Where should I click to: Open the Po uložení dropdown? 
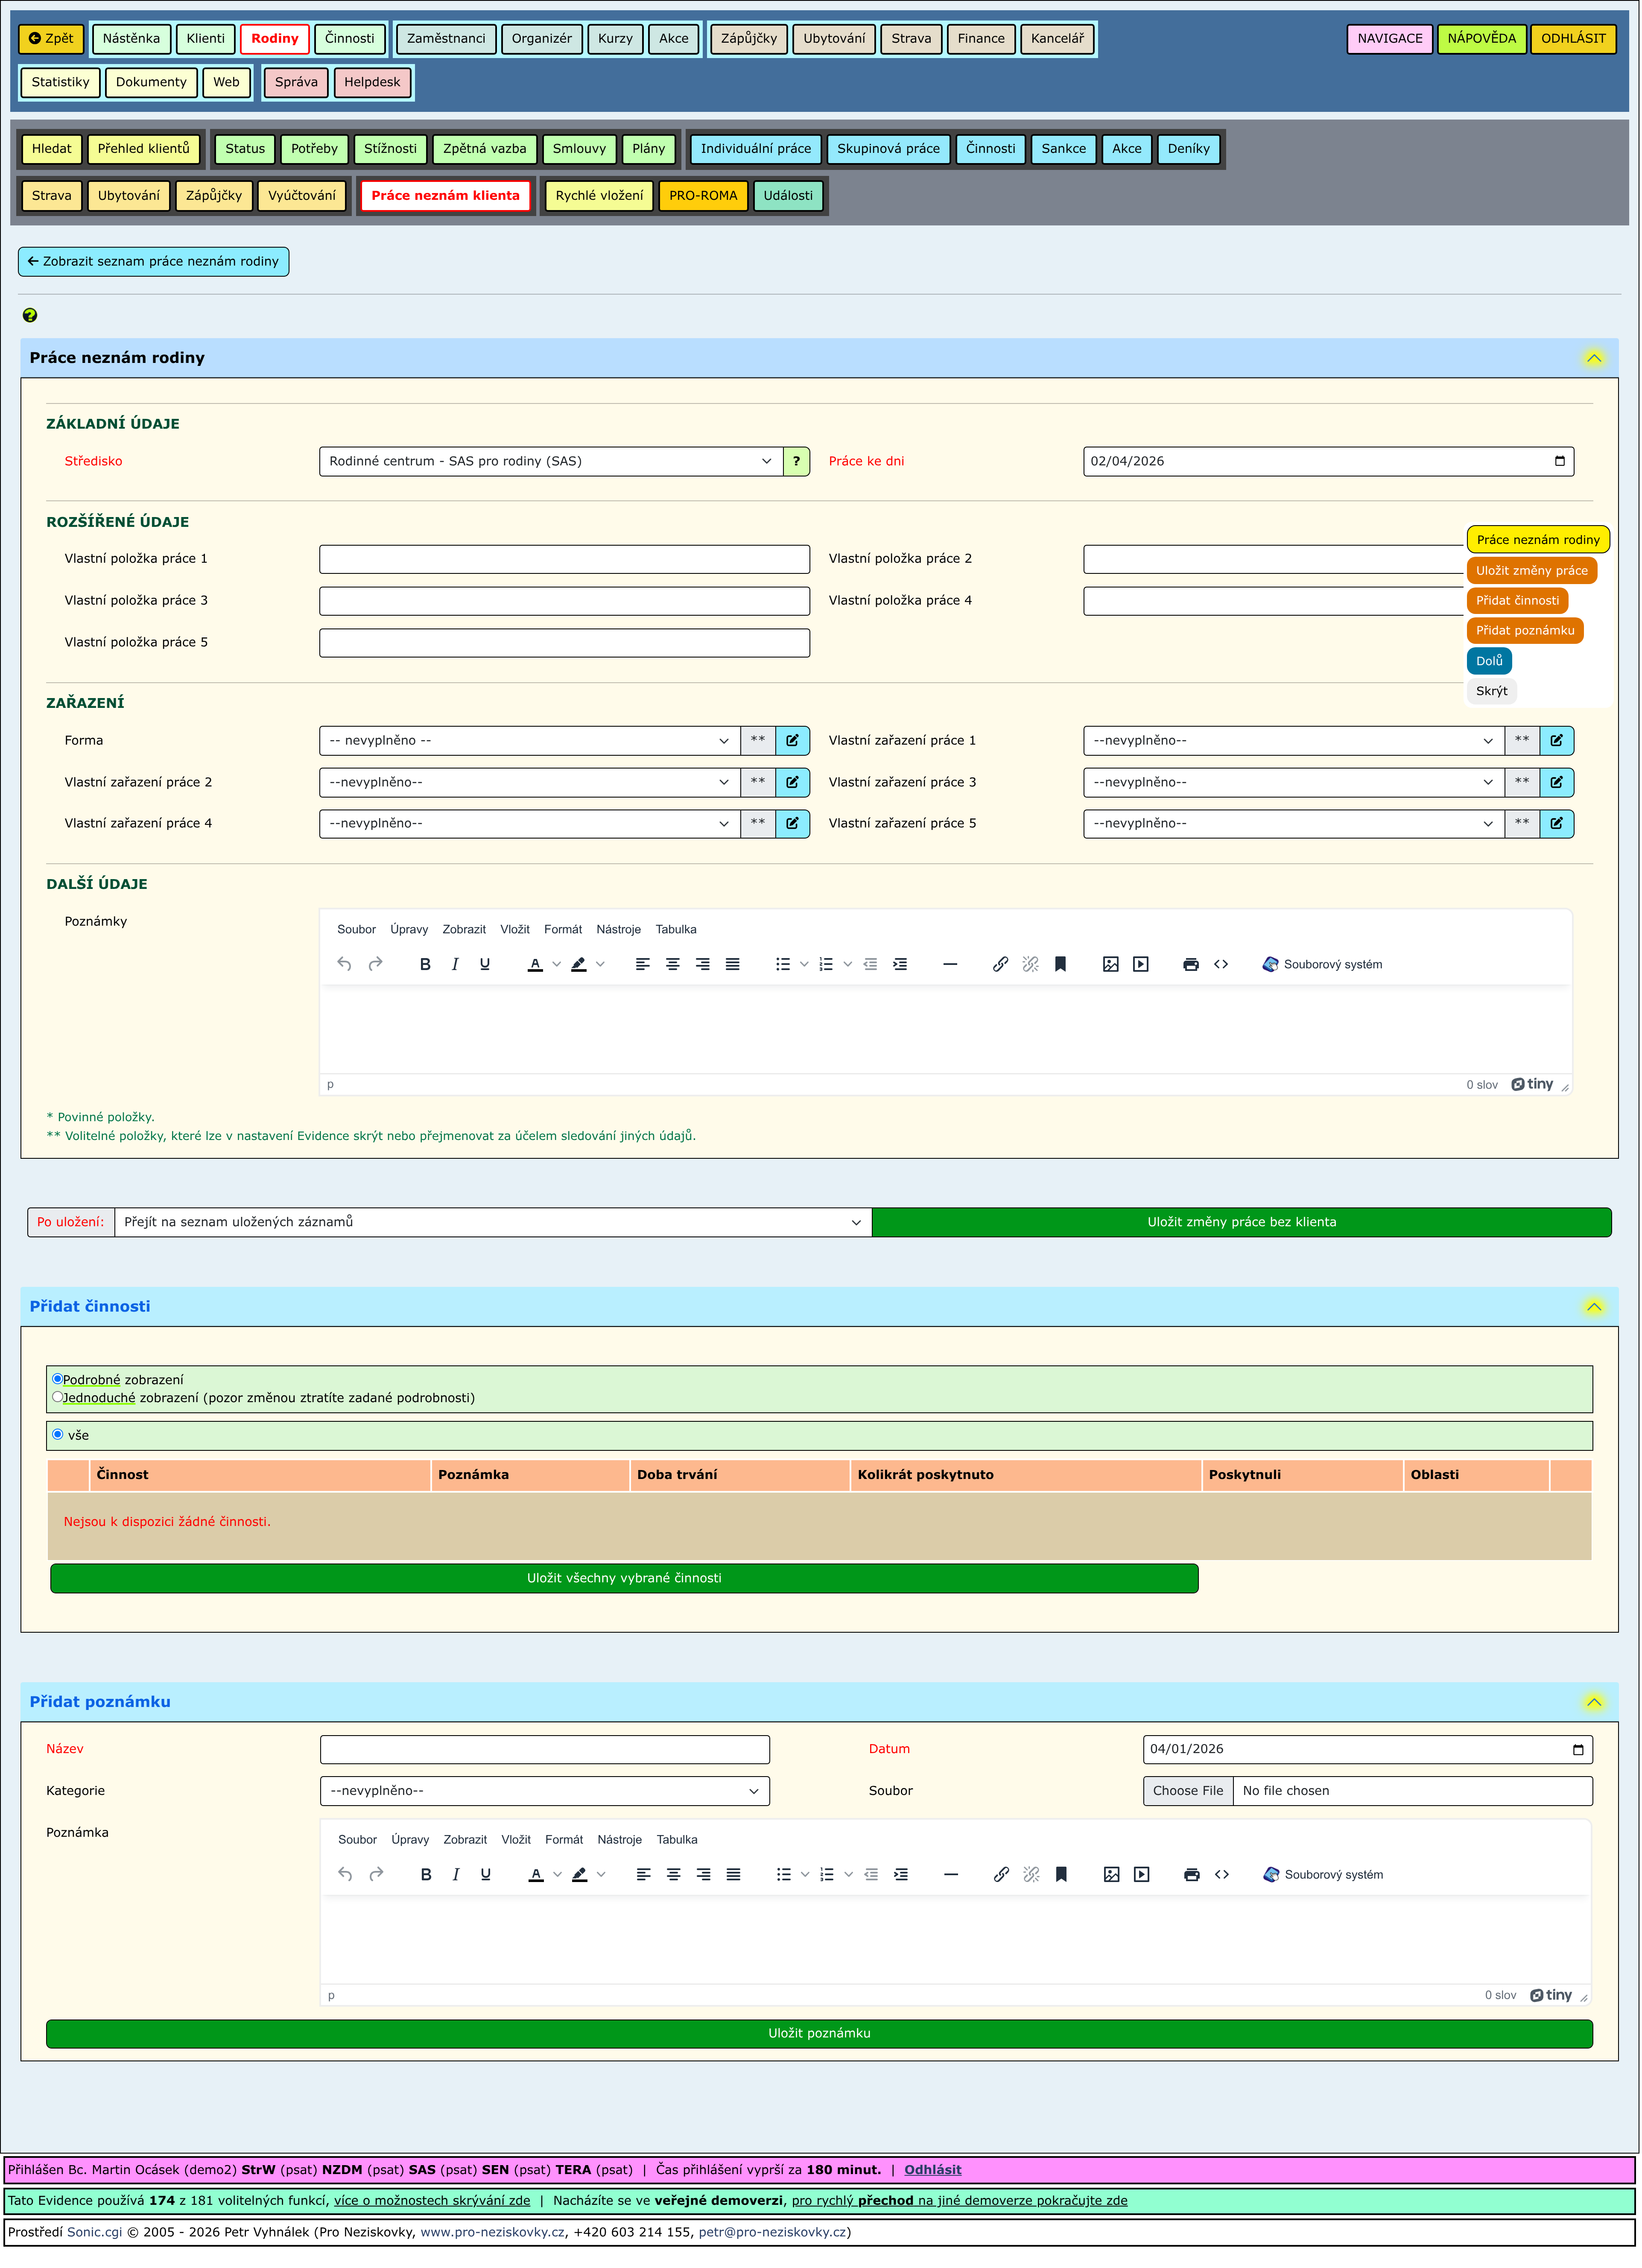coord(494,1223)
